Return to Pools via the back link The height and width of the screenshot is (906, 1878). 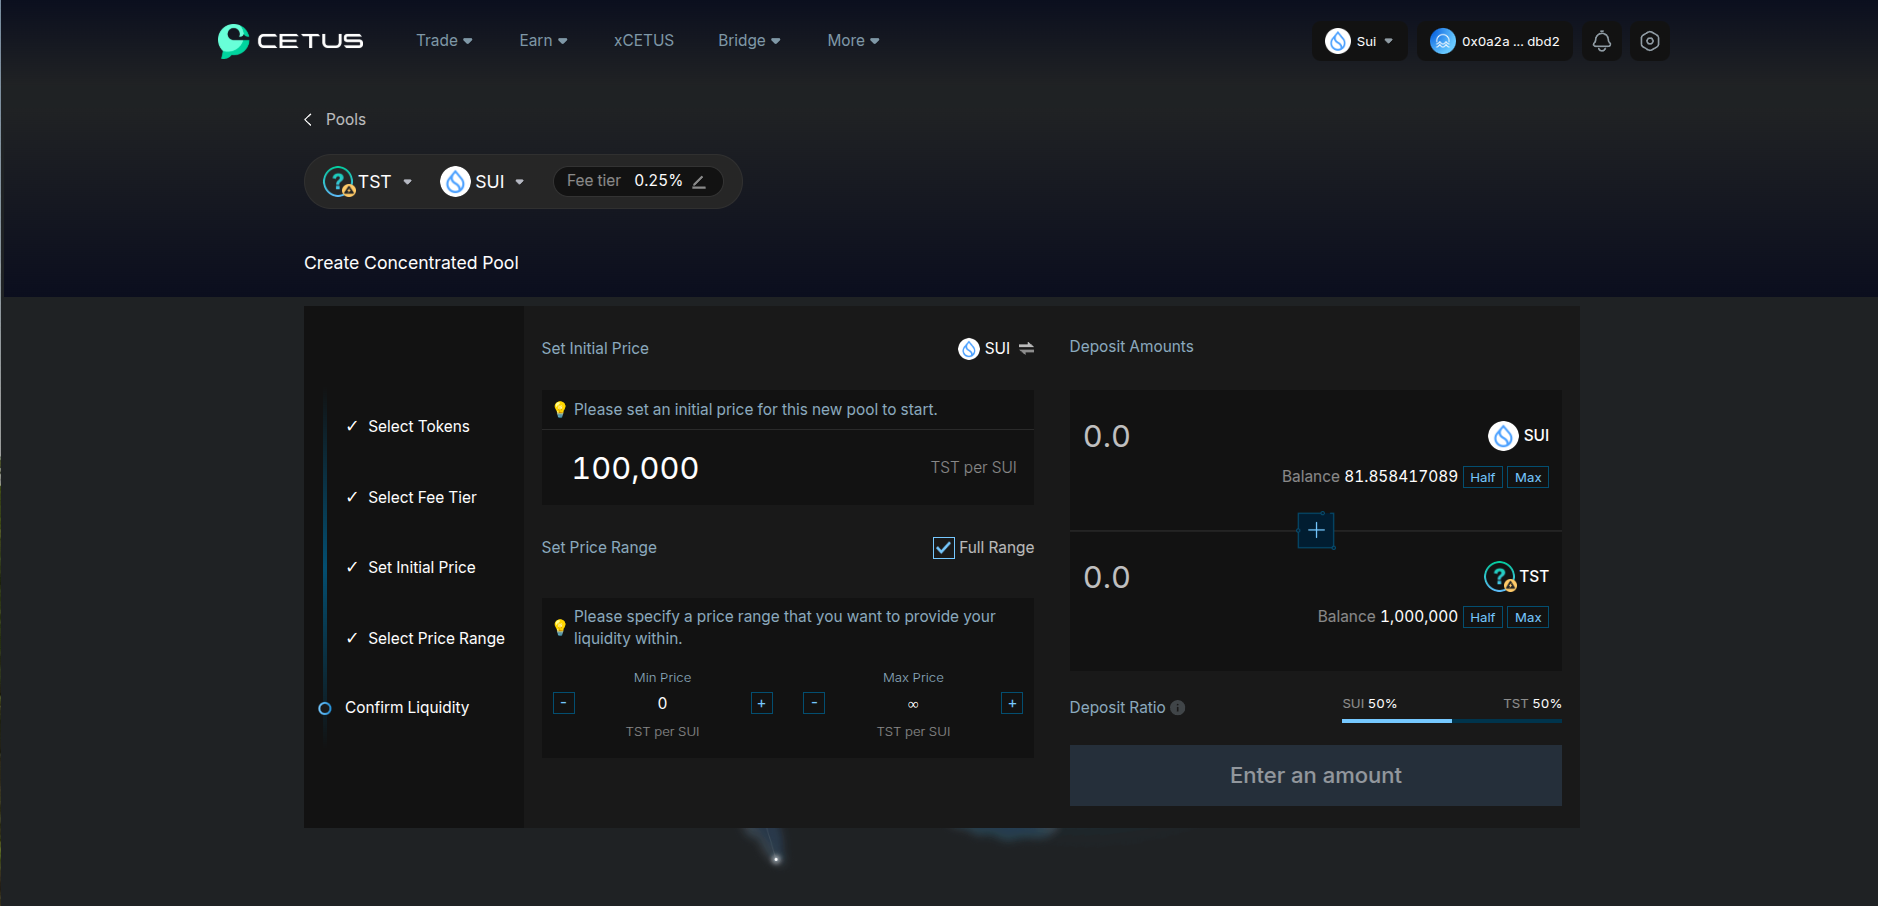346,120
